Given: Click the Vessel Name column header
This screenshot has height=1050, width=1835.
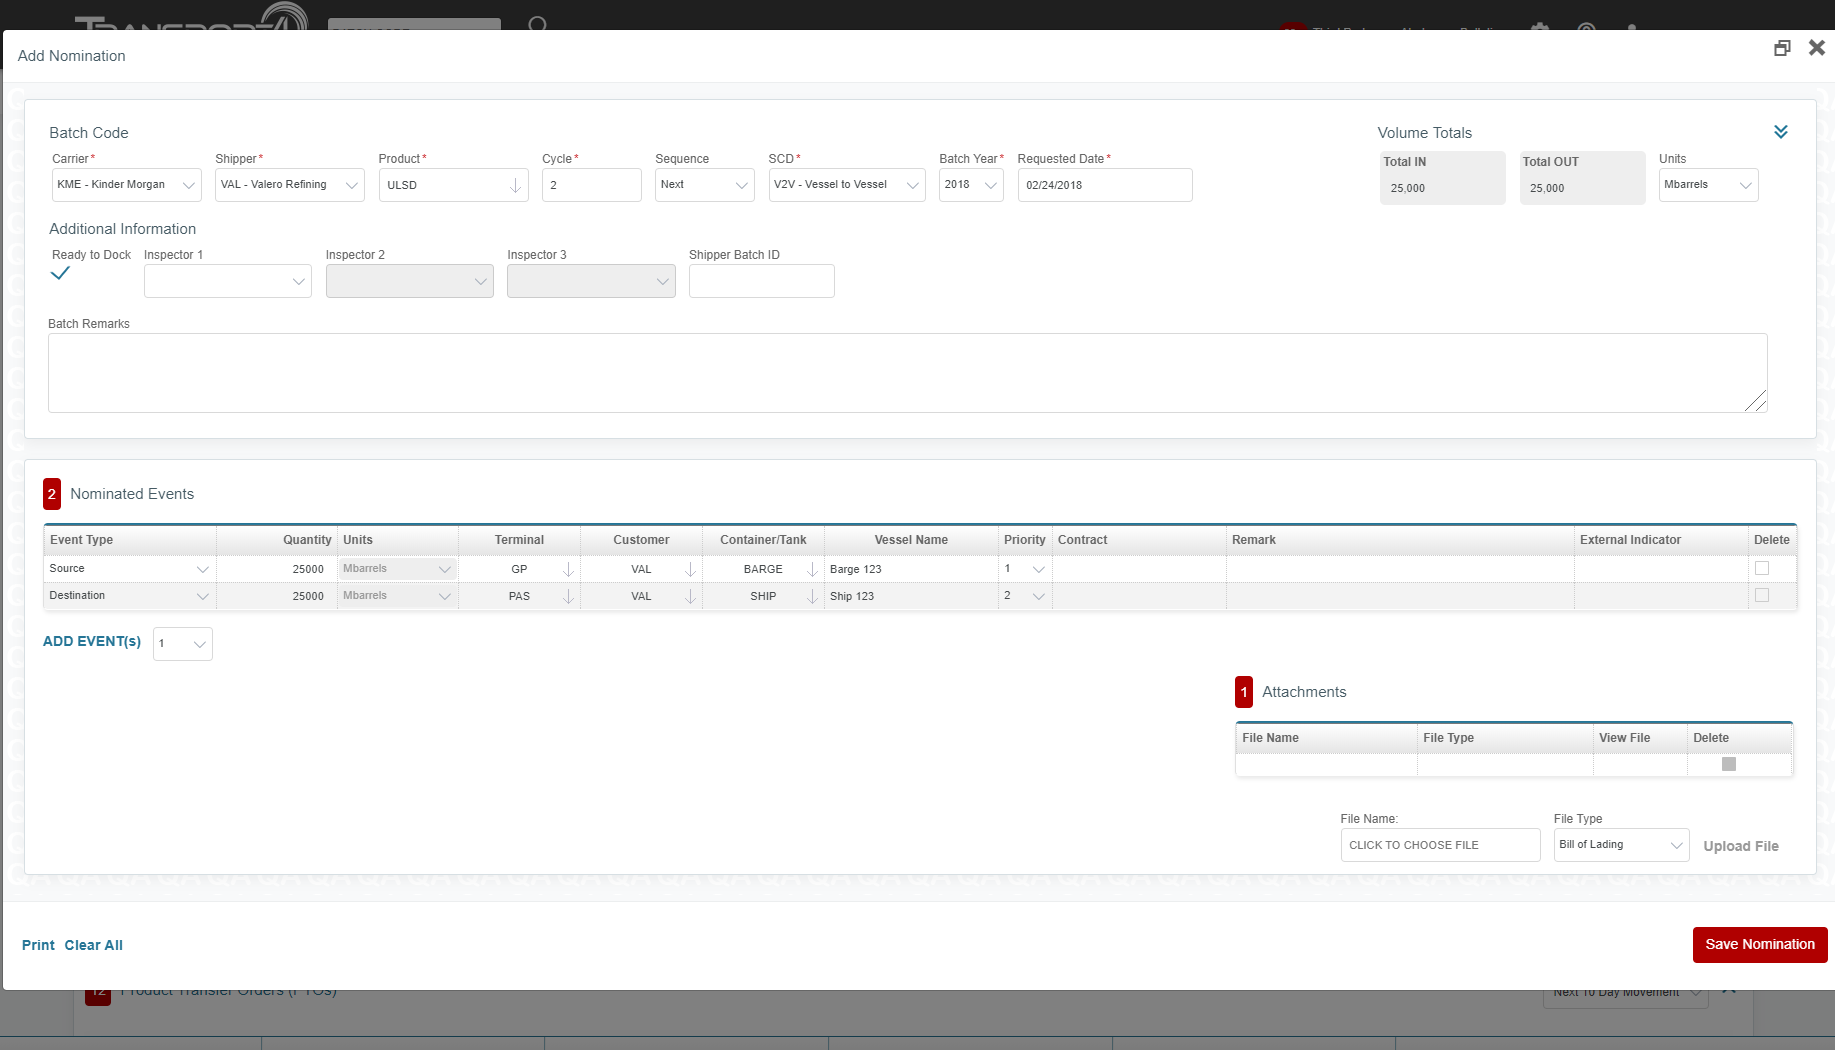Looking at the screenshot, I should [x=910, y=540].
